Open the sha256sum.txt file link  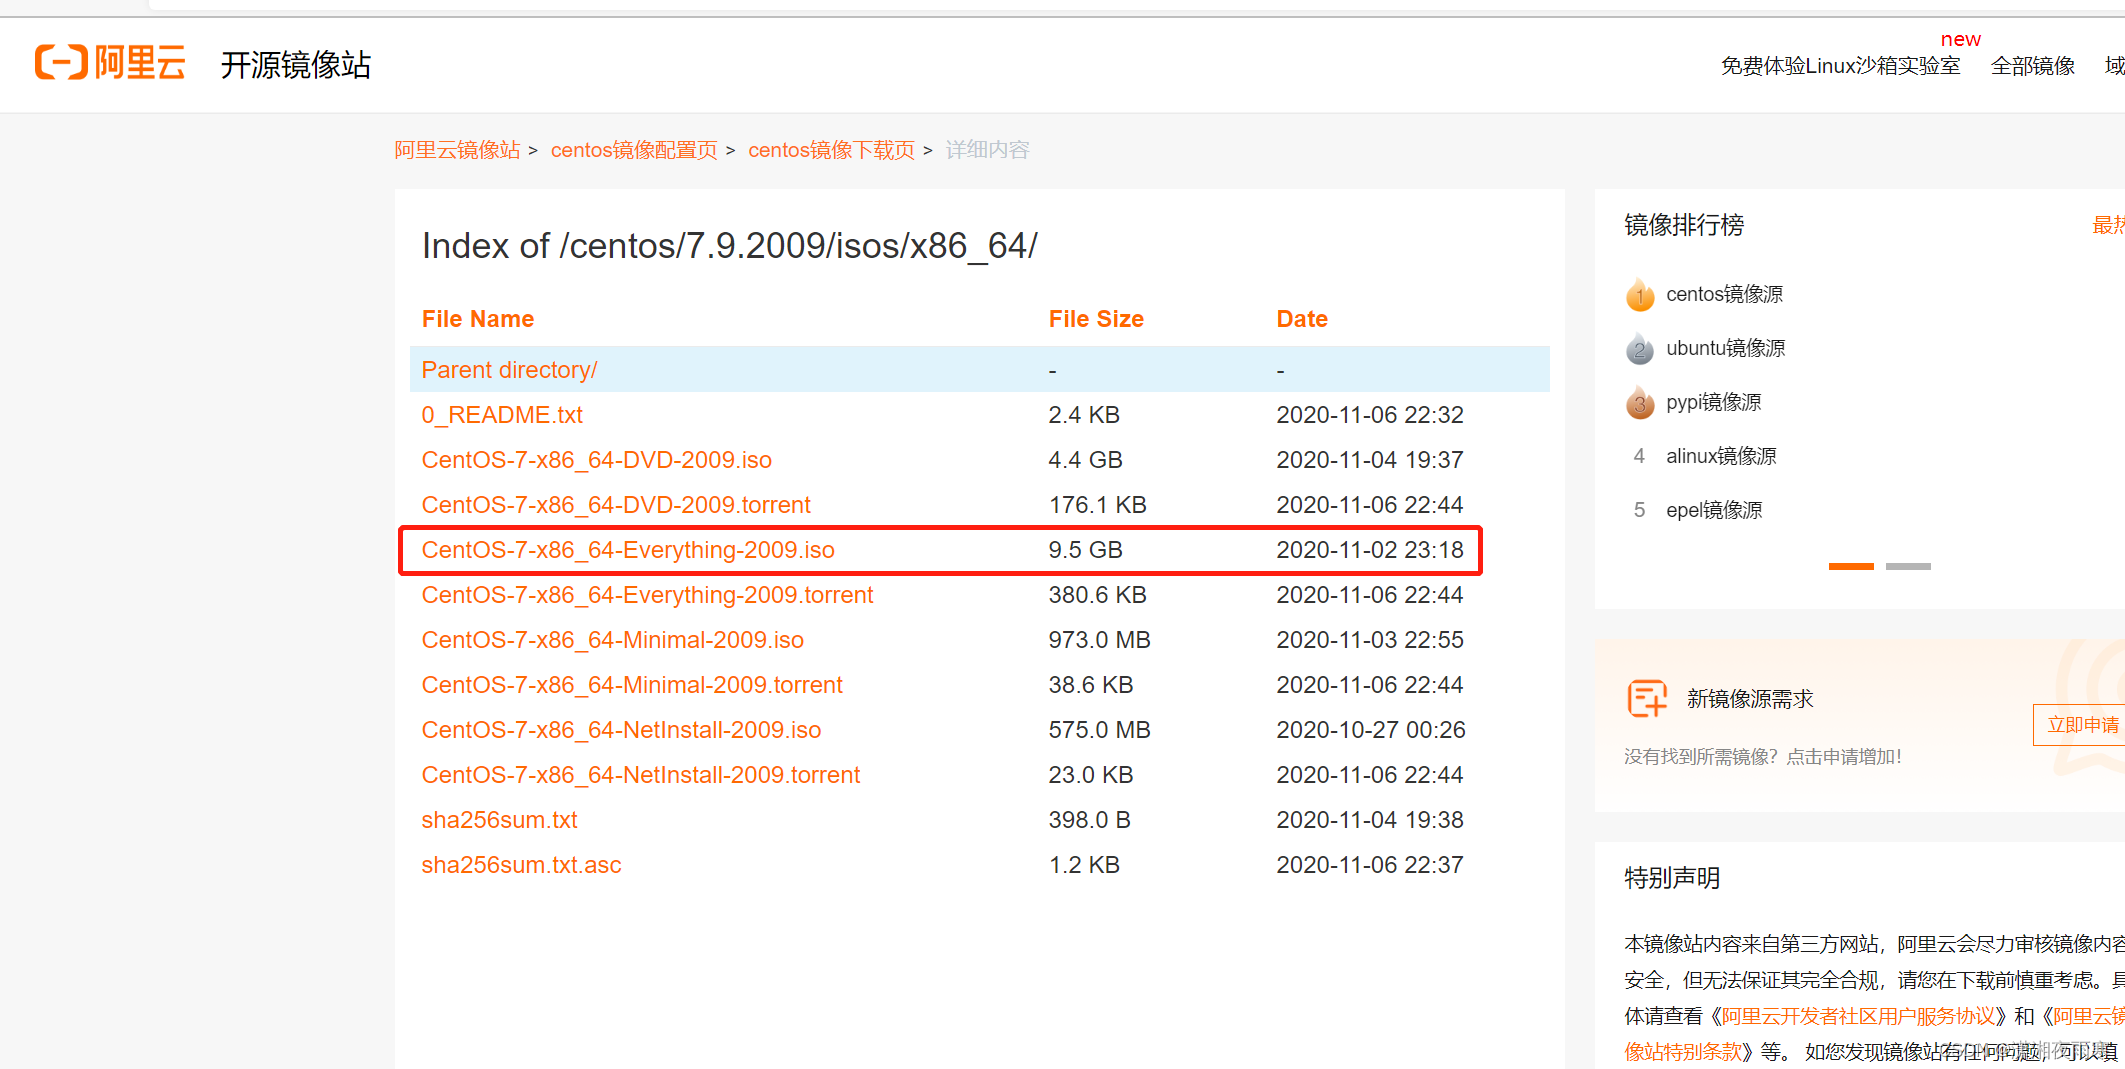point(499,820)
